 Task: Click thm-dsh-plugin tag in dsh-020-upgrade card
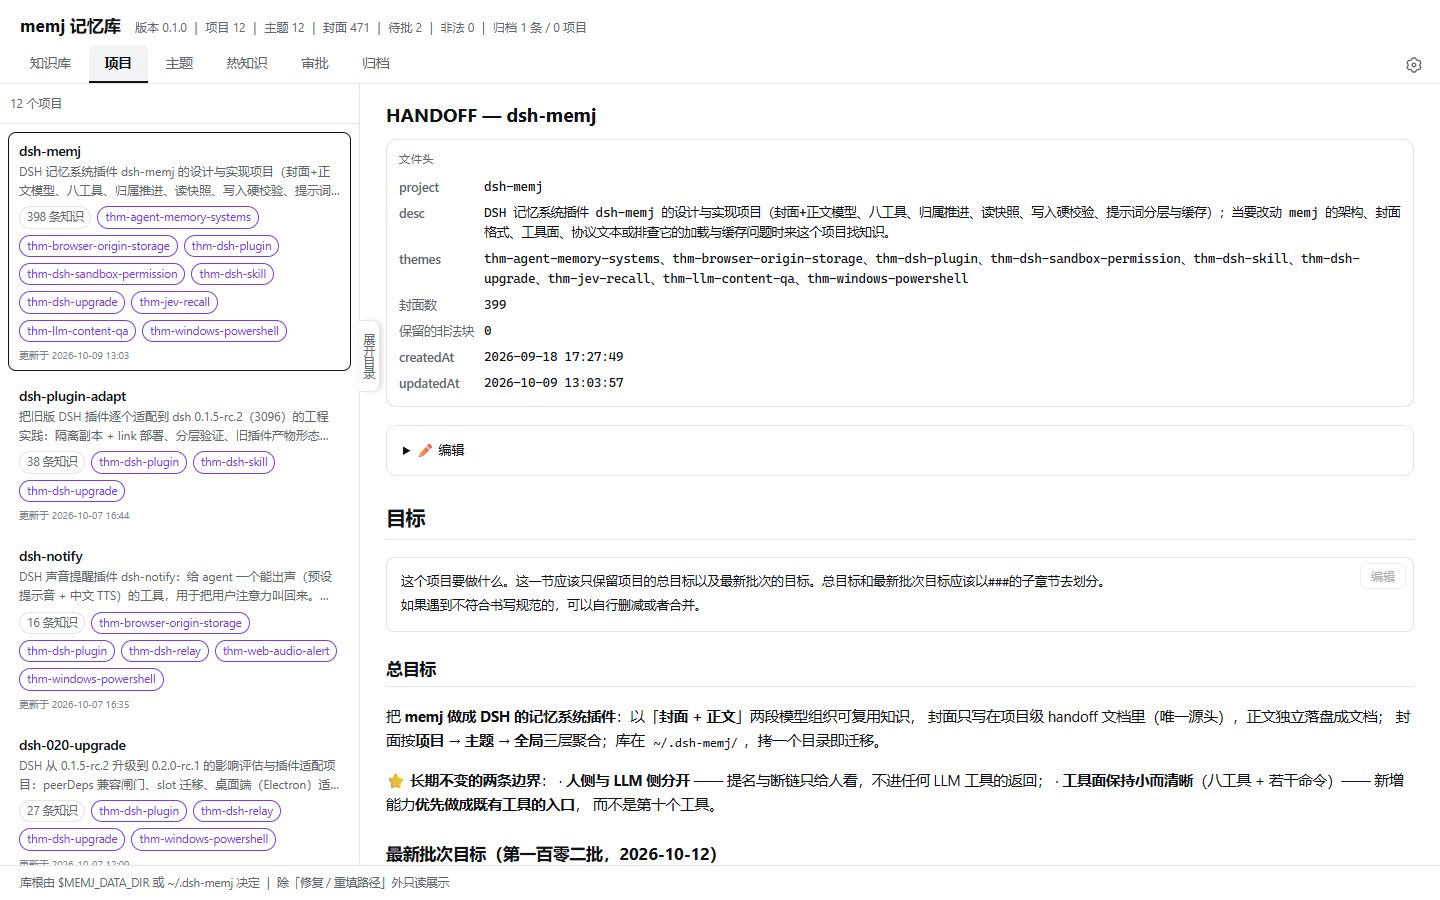pos(139,811)
